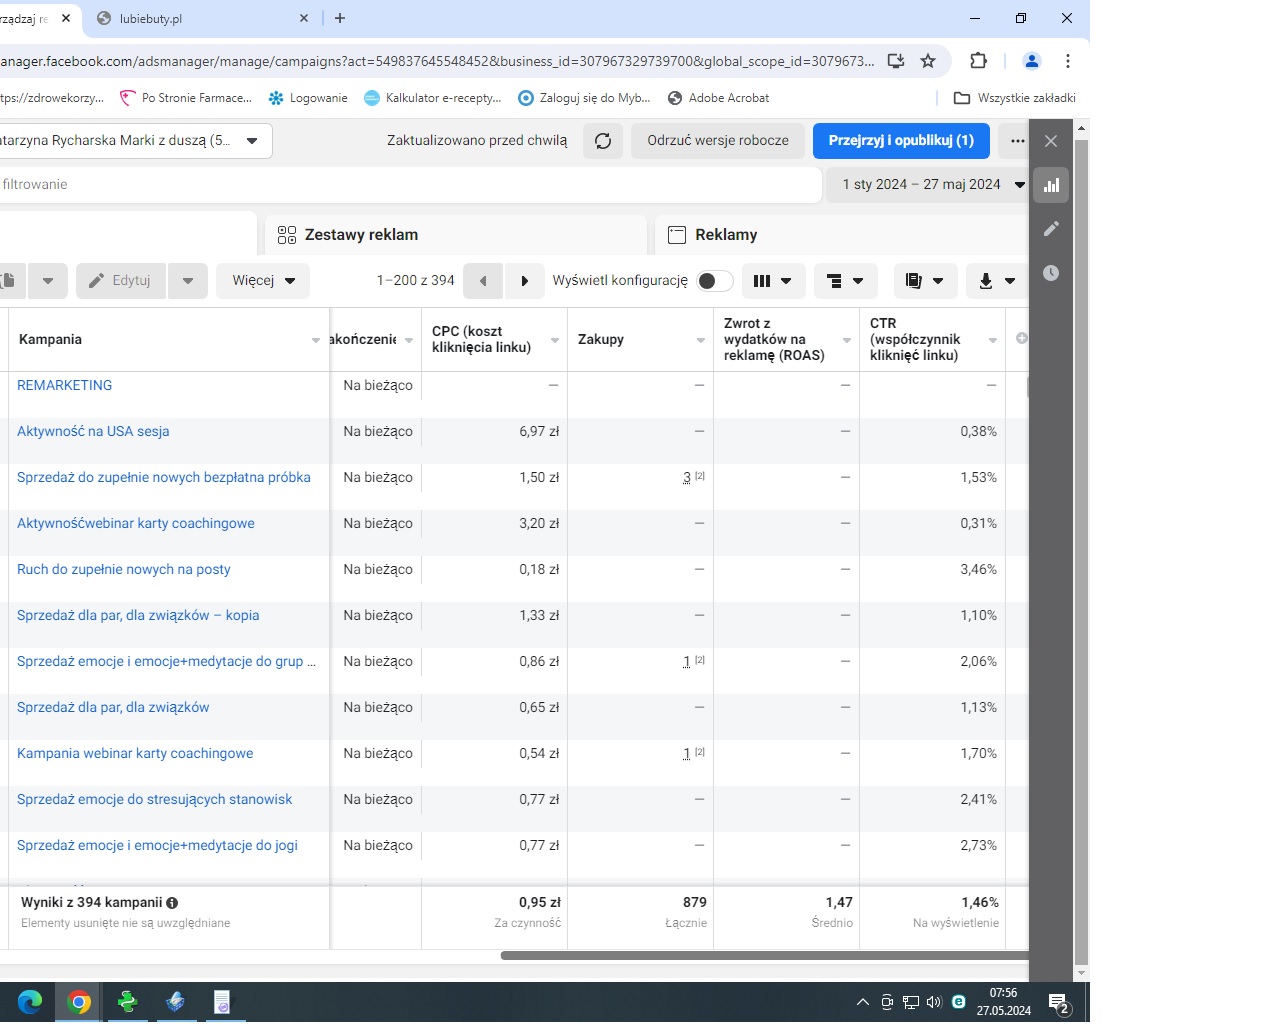Screen dimensions: 1280x1024
Task: Click Odrzuć wersje robocze
Action: click(718, 141)
